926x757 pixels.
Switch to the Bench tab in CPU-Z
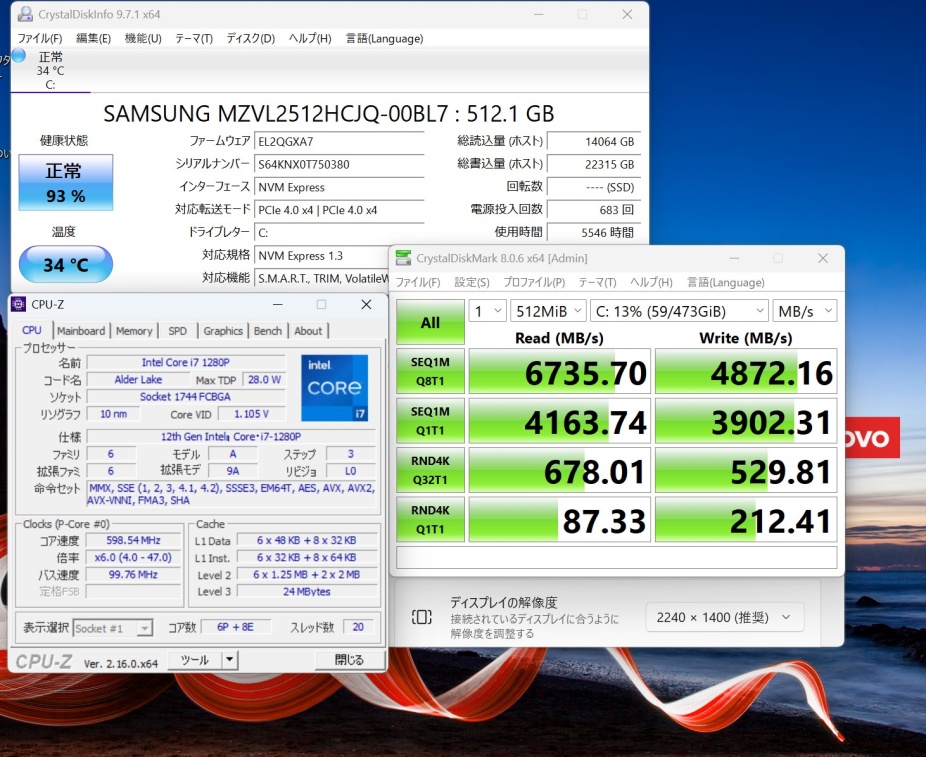pos(268,331)
